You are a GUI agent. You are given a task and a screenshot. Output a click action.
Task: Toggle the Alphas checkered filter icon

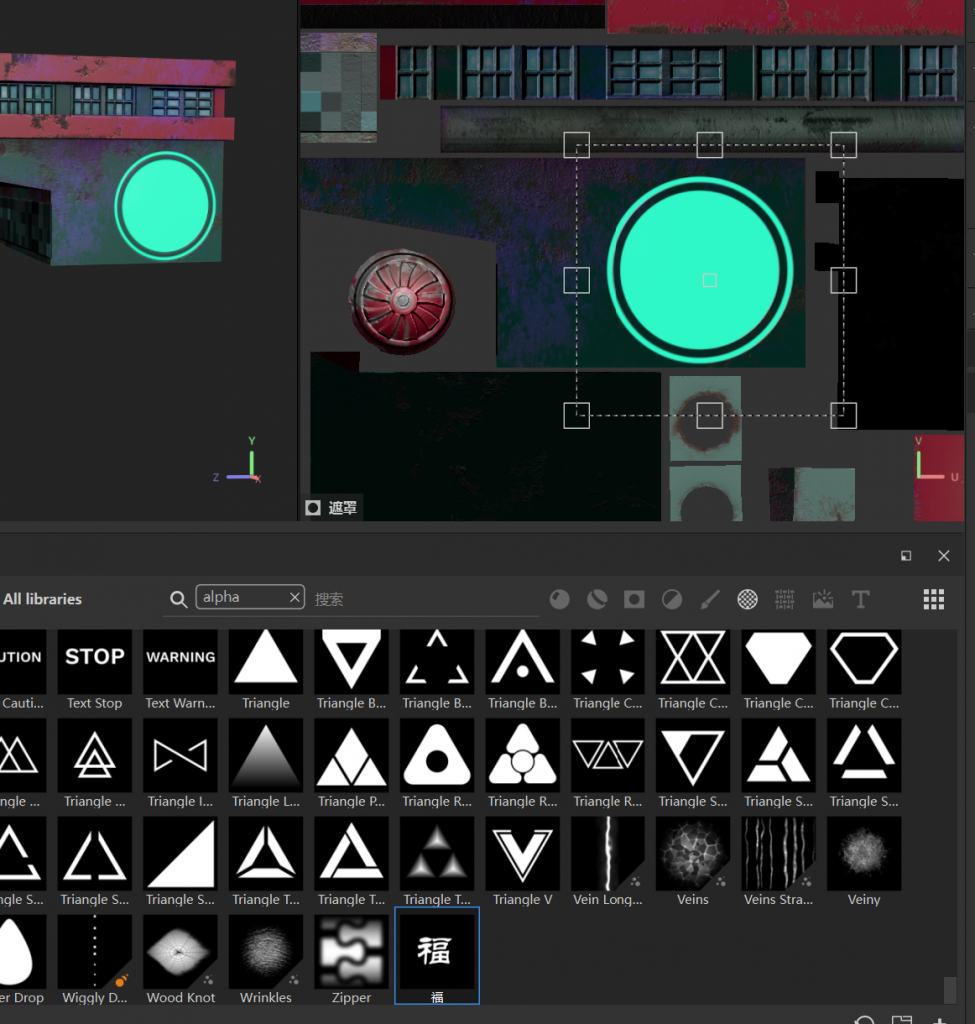coord(747,599)
